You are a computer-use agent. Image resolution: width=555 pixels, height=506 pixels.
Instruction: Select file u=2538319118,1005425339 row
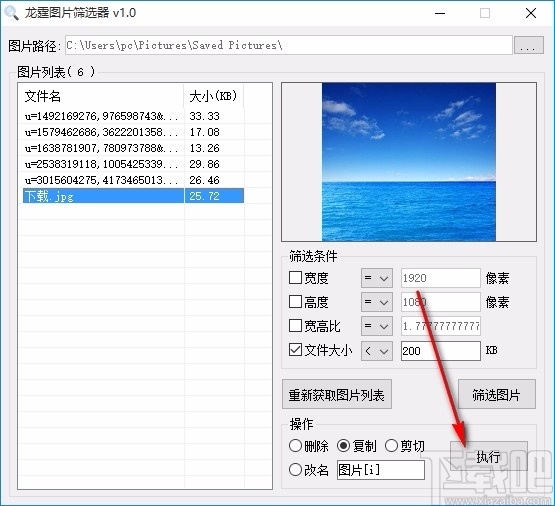coord(133,164)
